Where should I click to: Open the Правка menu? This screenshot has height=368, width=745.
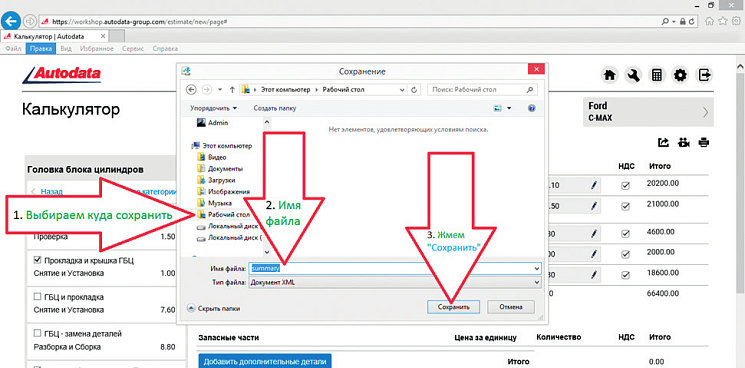point(41,49)
